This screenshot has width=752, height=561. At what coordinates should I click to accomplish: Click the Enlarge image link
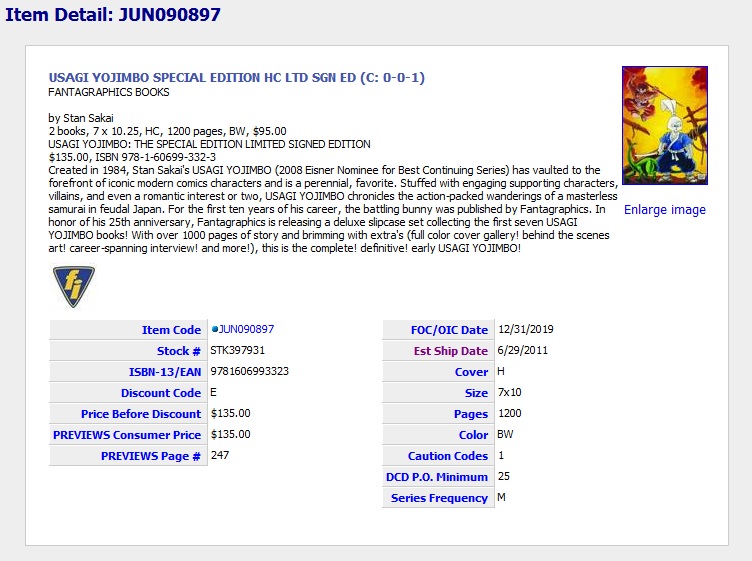[665, 210]
